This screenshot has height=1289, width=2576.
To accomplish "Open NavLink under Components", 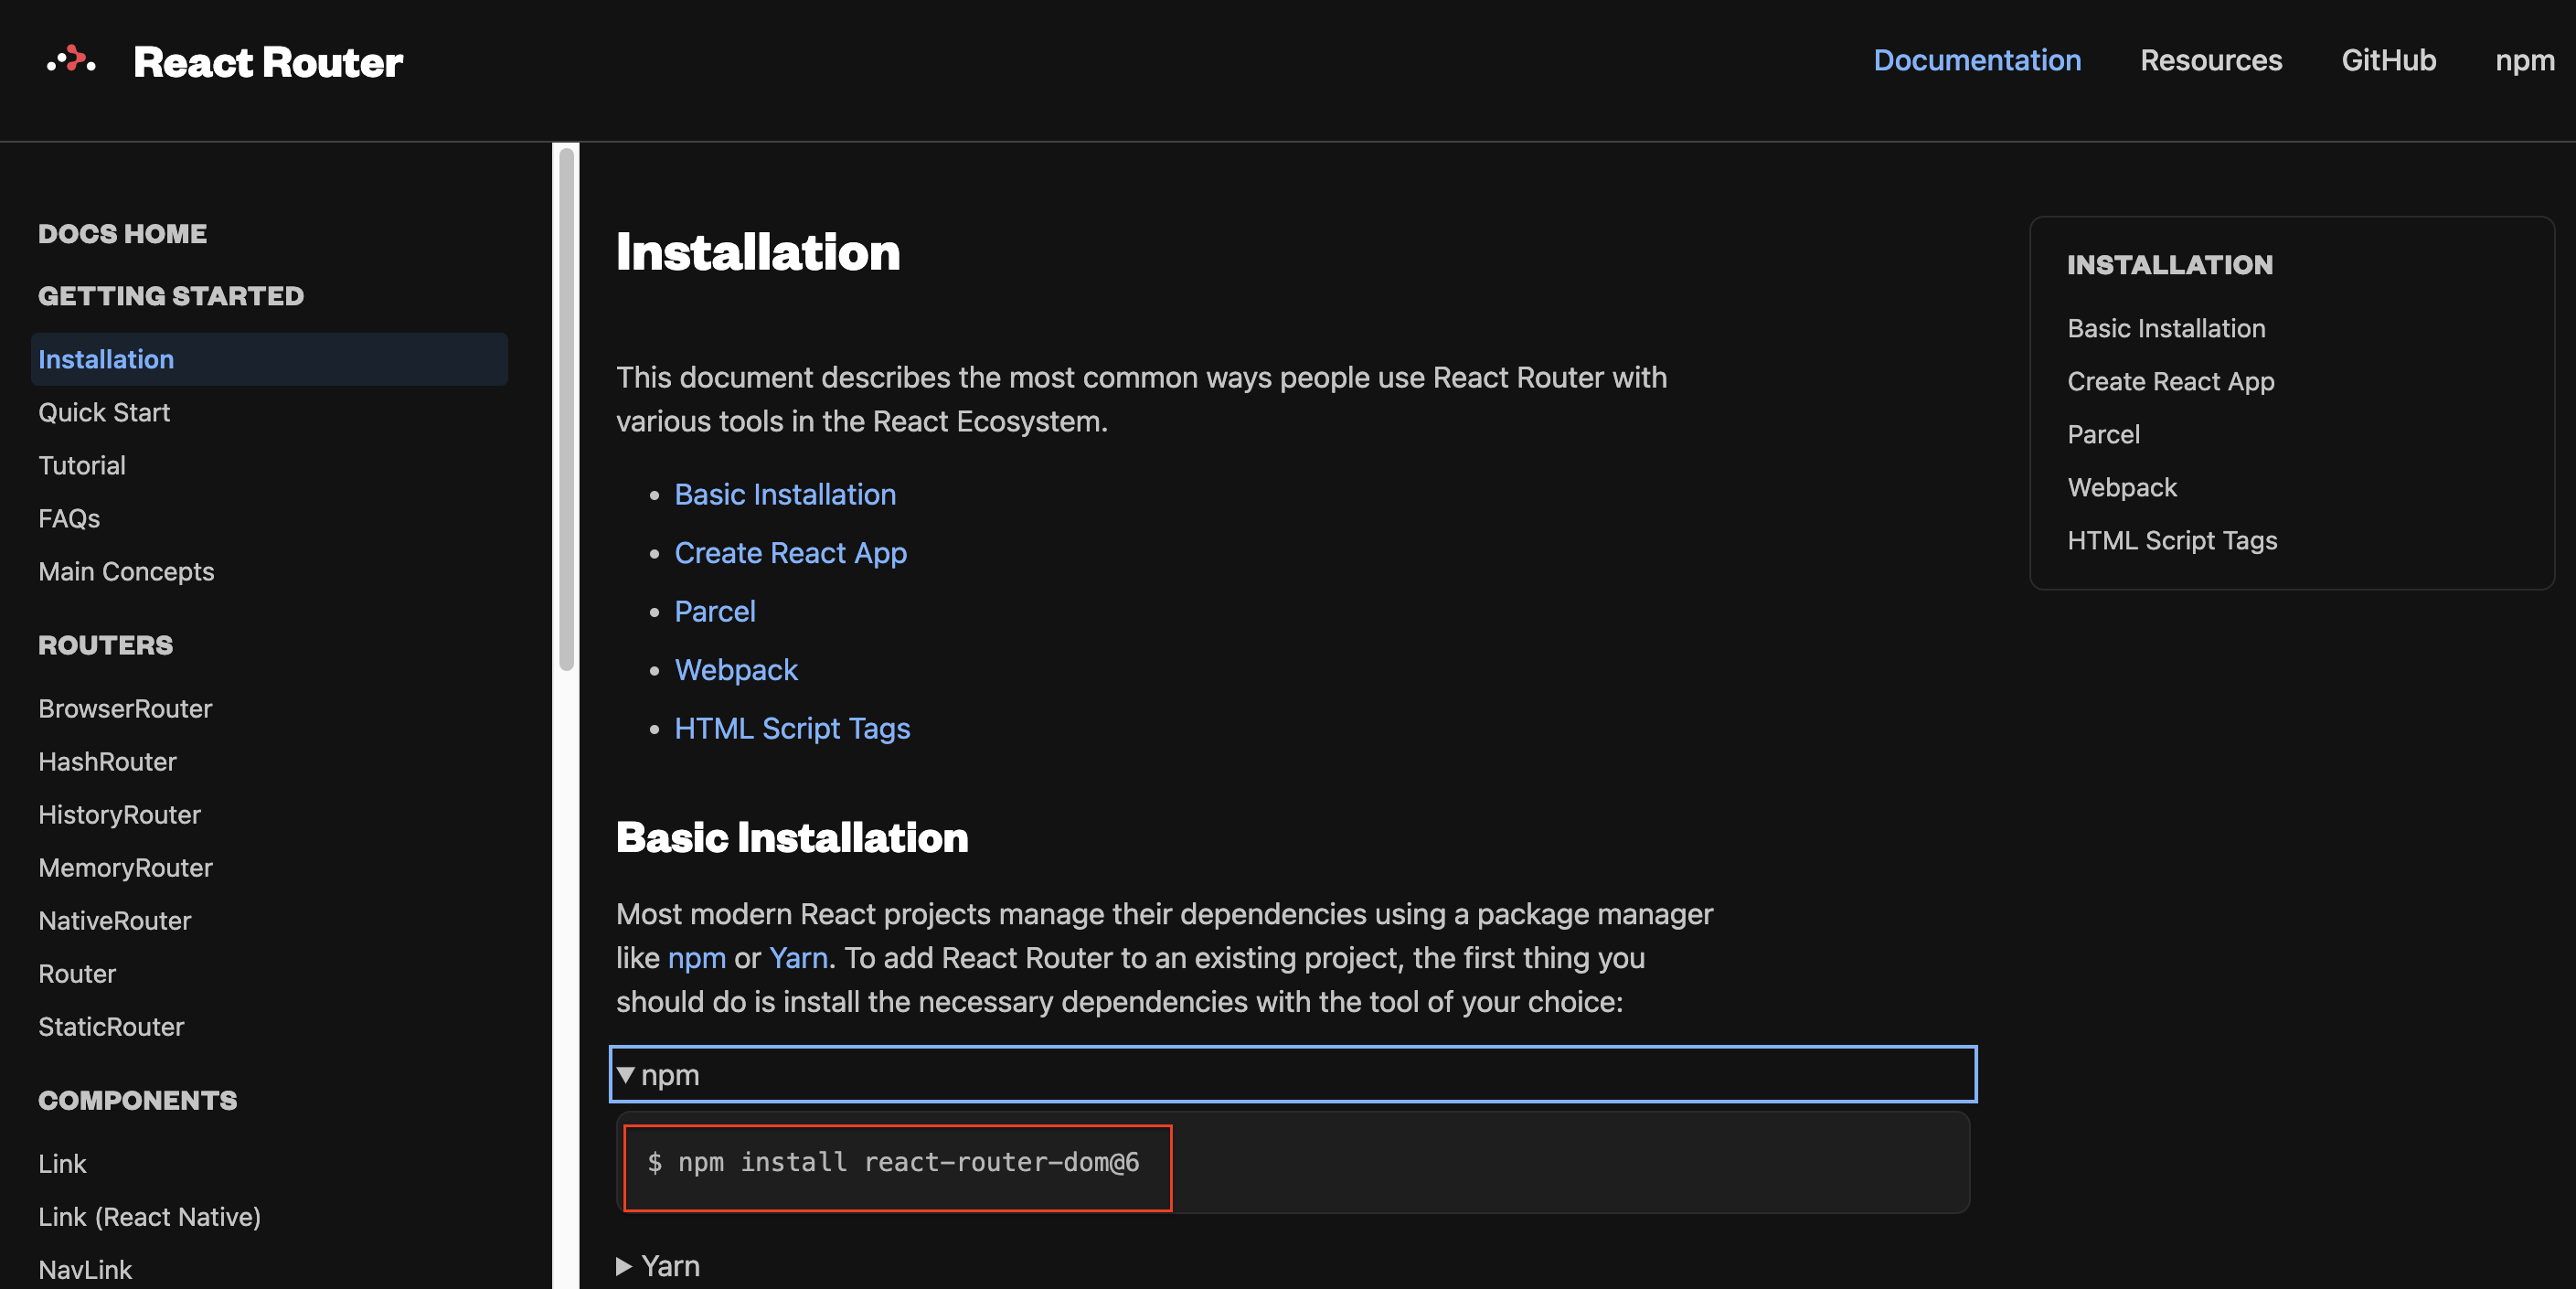I will point(85,1269).
